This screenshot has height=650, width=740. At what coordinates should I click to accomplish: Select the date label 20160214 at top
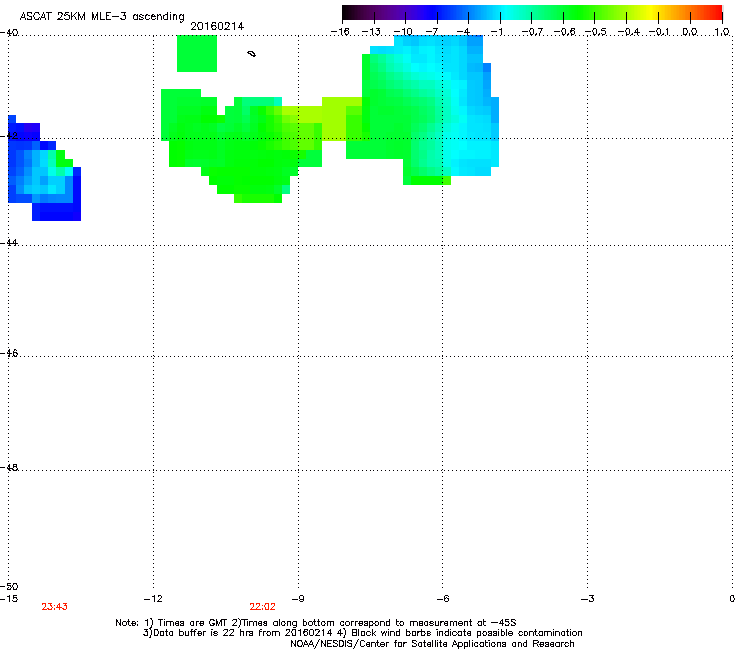tap(217, 26)
